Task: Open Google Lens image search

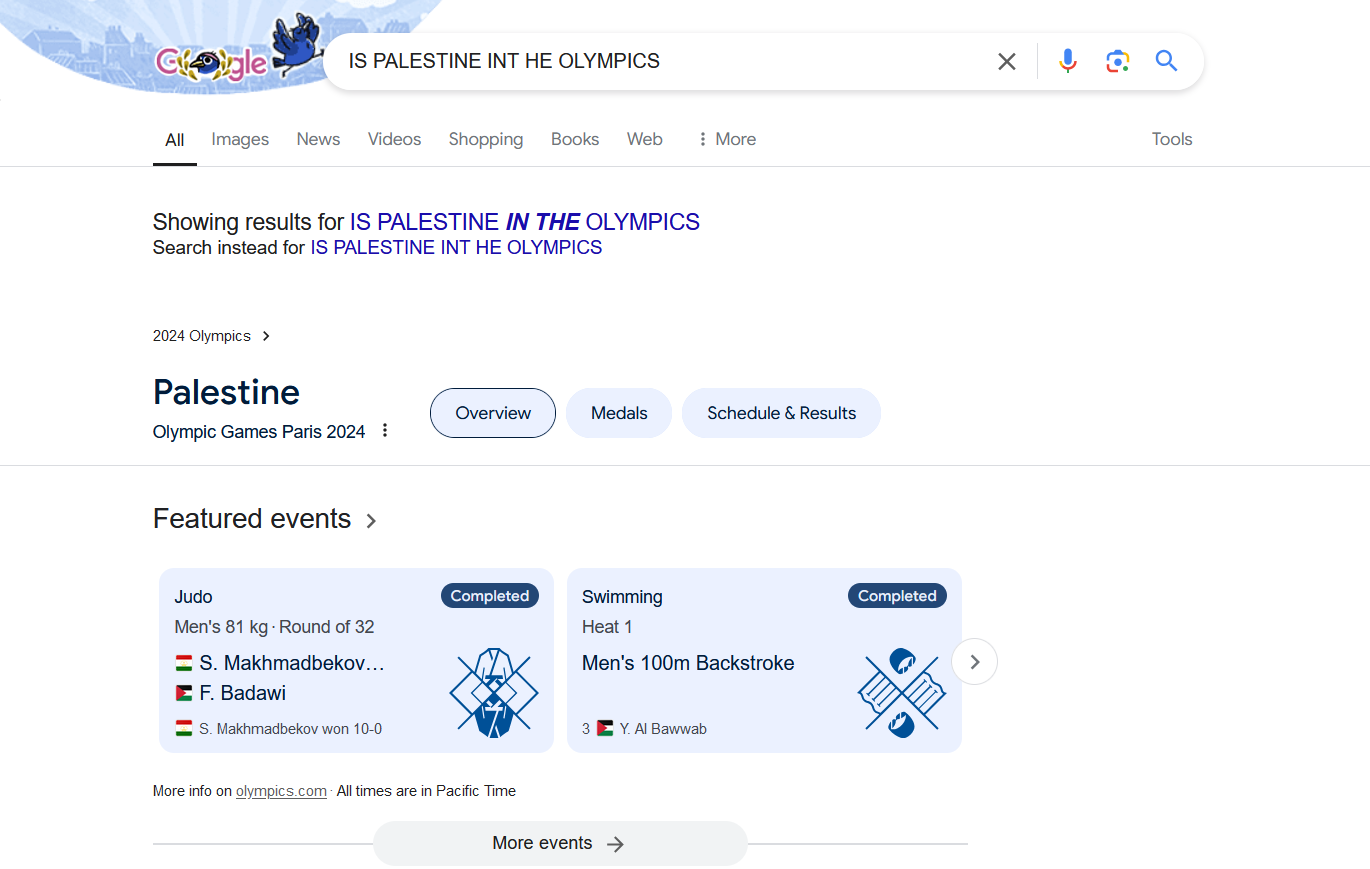Action: 1117,62
